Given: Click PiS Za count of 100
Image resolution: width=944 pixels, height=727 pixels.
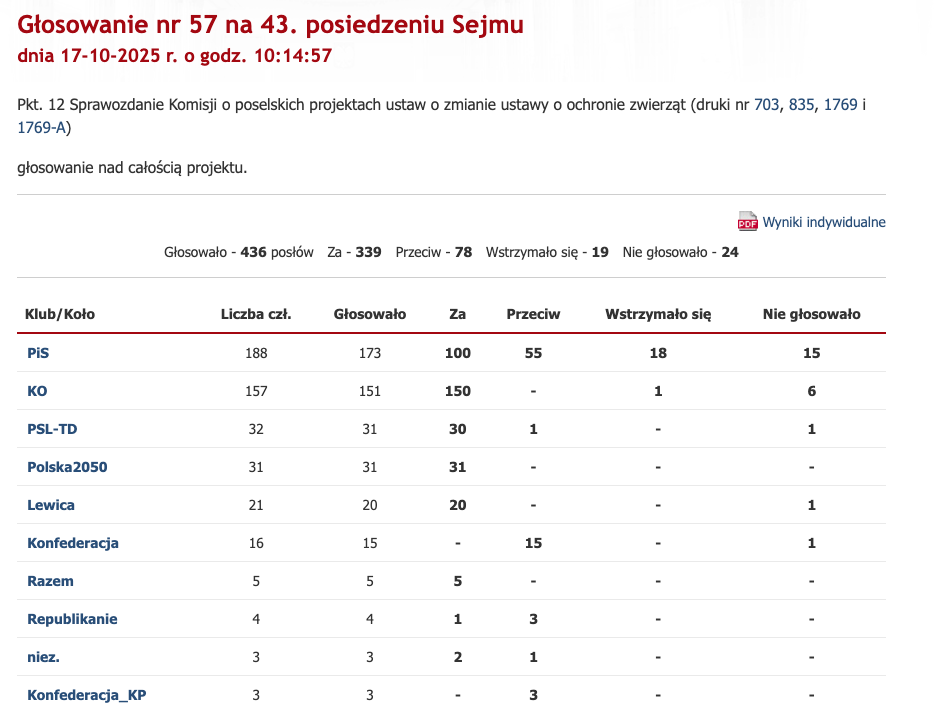Looking at the screenshot, I should click(x=458, y=353).
